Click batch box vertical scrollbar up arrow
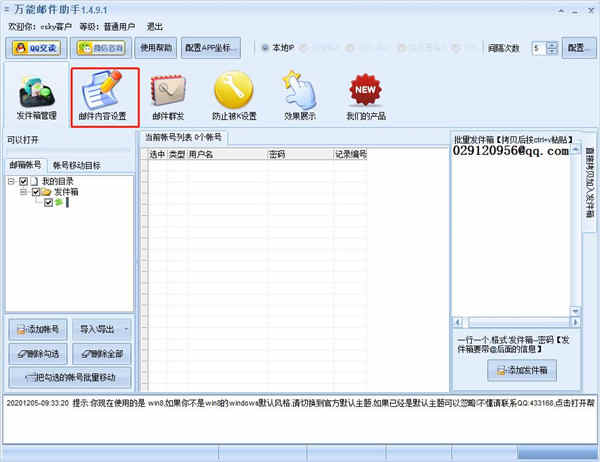The width and height of the screenshot is (600, 462). pos(575,150)
